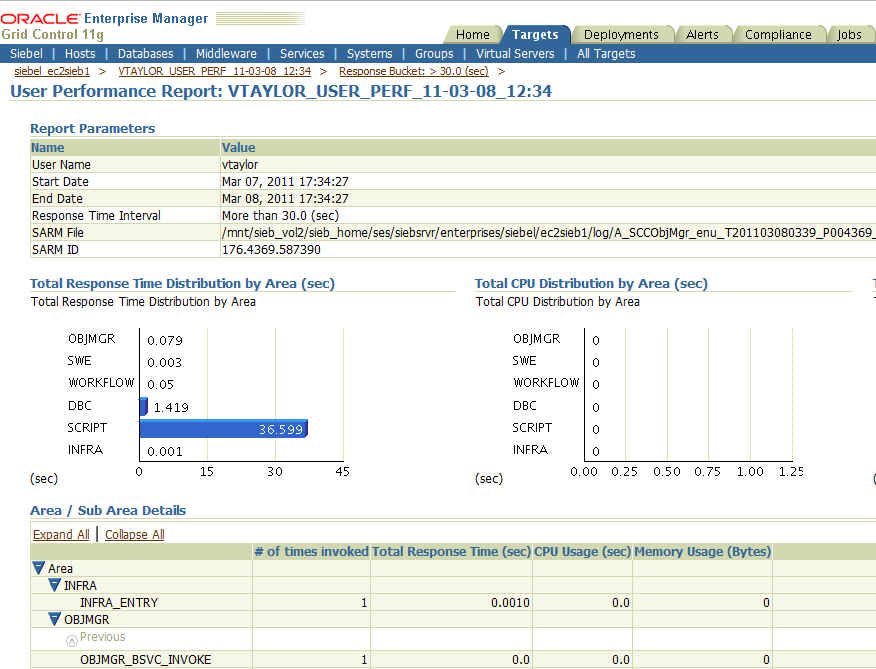
Task: Collapse the Area tree root
Action: point(39,568)
